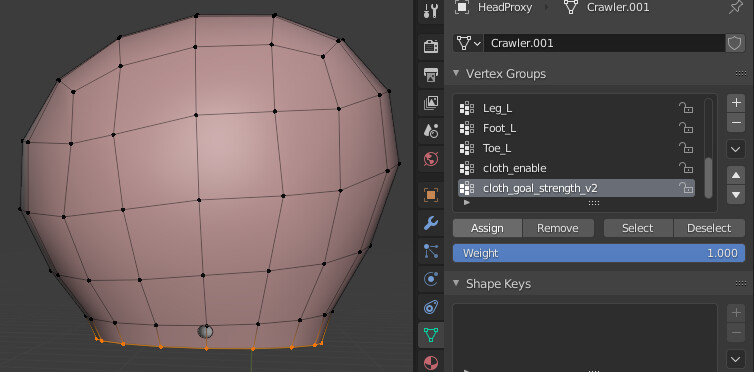Screen dimensions: 754x372
Task: Select the Foot_L vertex group
Action: pyautogui.click(x=576, y=128)
